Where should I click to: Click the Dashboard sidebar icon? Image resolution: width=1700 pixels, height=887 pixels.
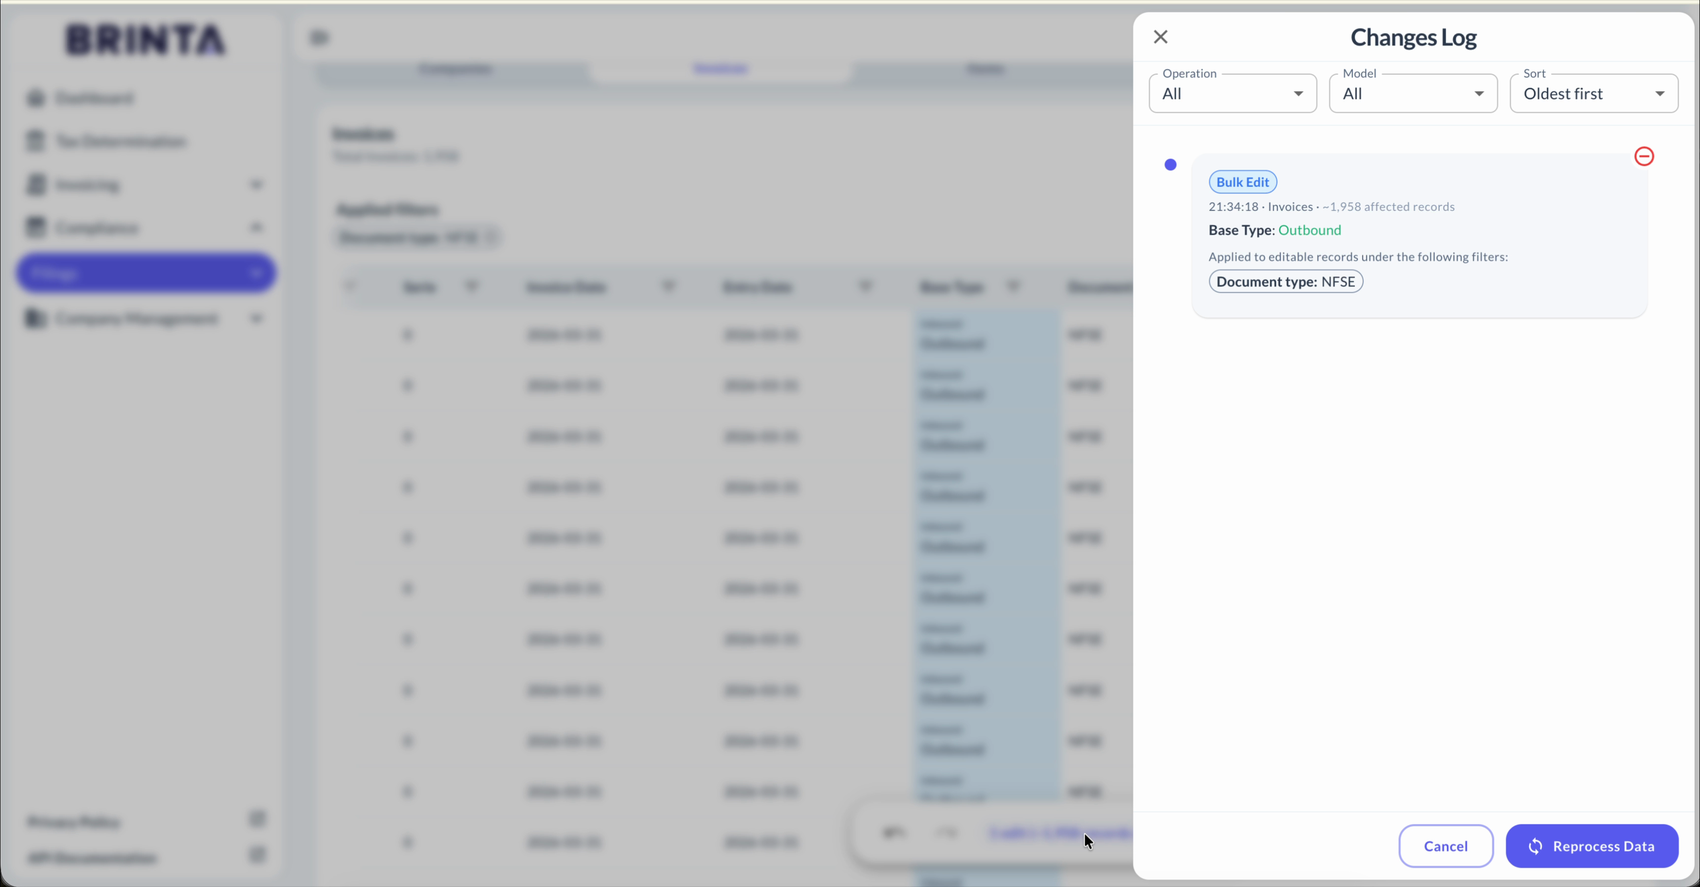click(36, 98)
